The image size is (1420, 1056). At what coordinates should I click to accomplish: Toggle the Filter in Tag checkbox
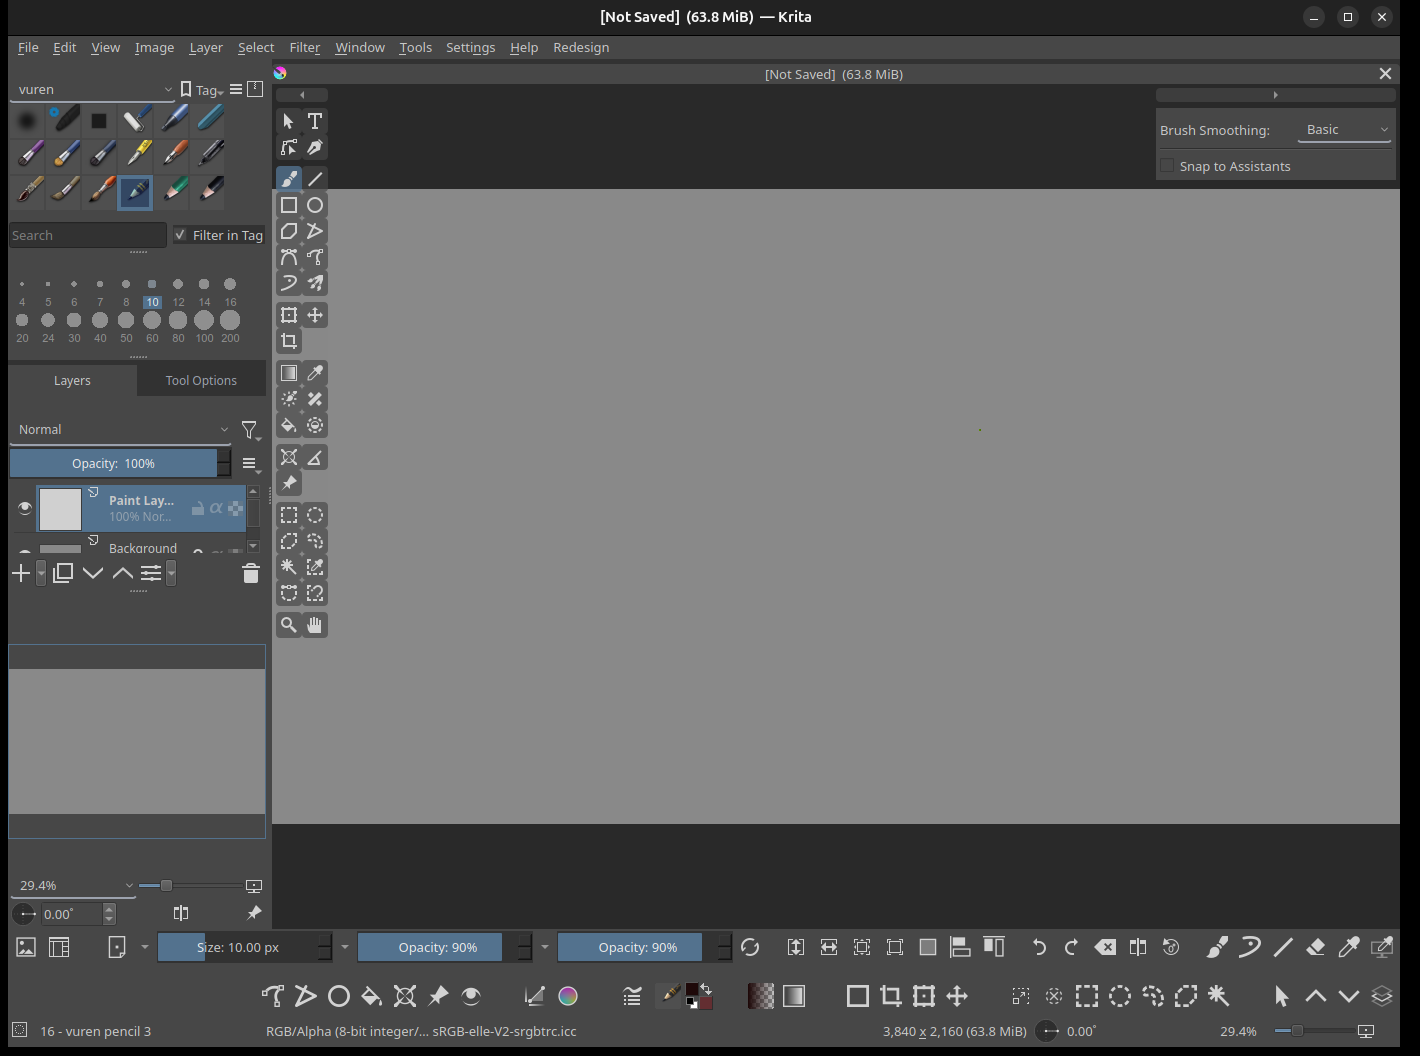(180, 235)
